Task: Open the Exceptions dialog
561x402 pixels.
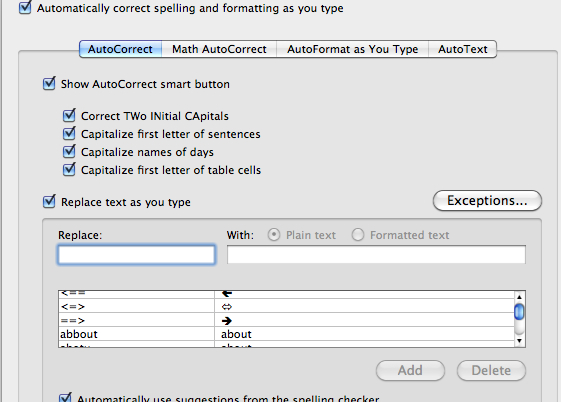Action: 487,201
